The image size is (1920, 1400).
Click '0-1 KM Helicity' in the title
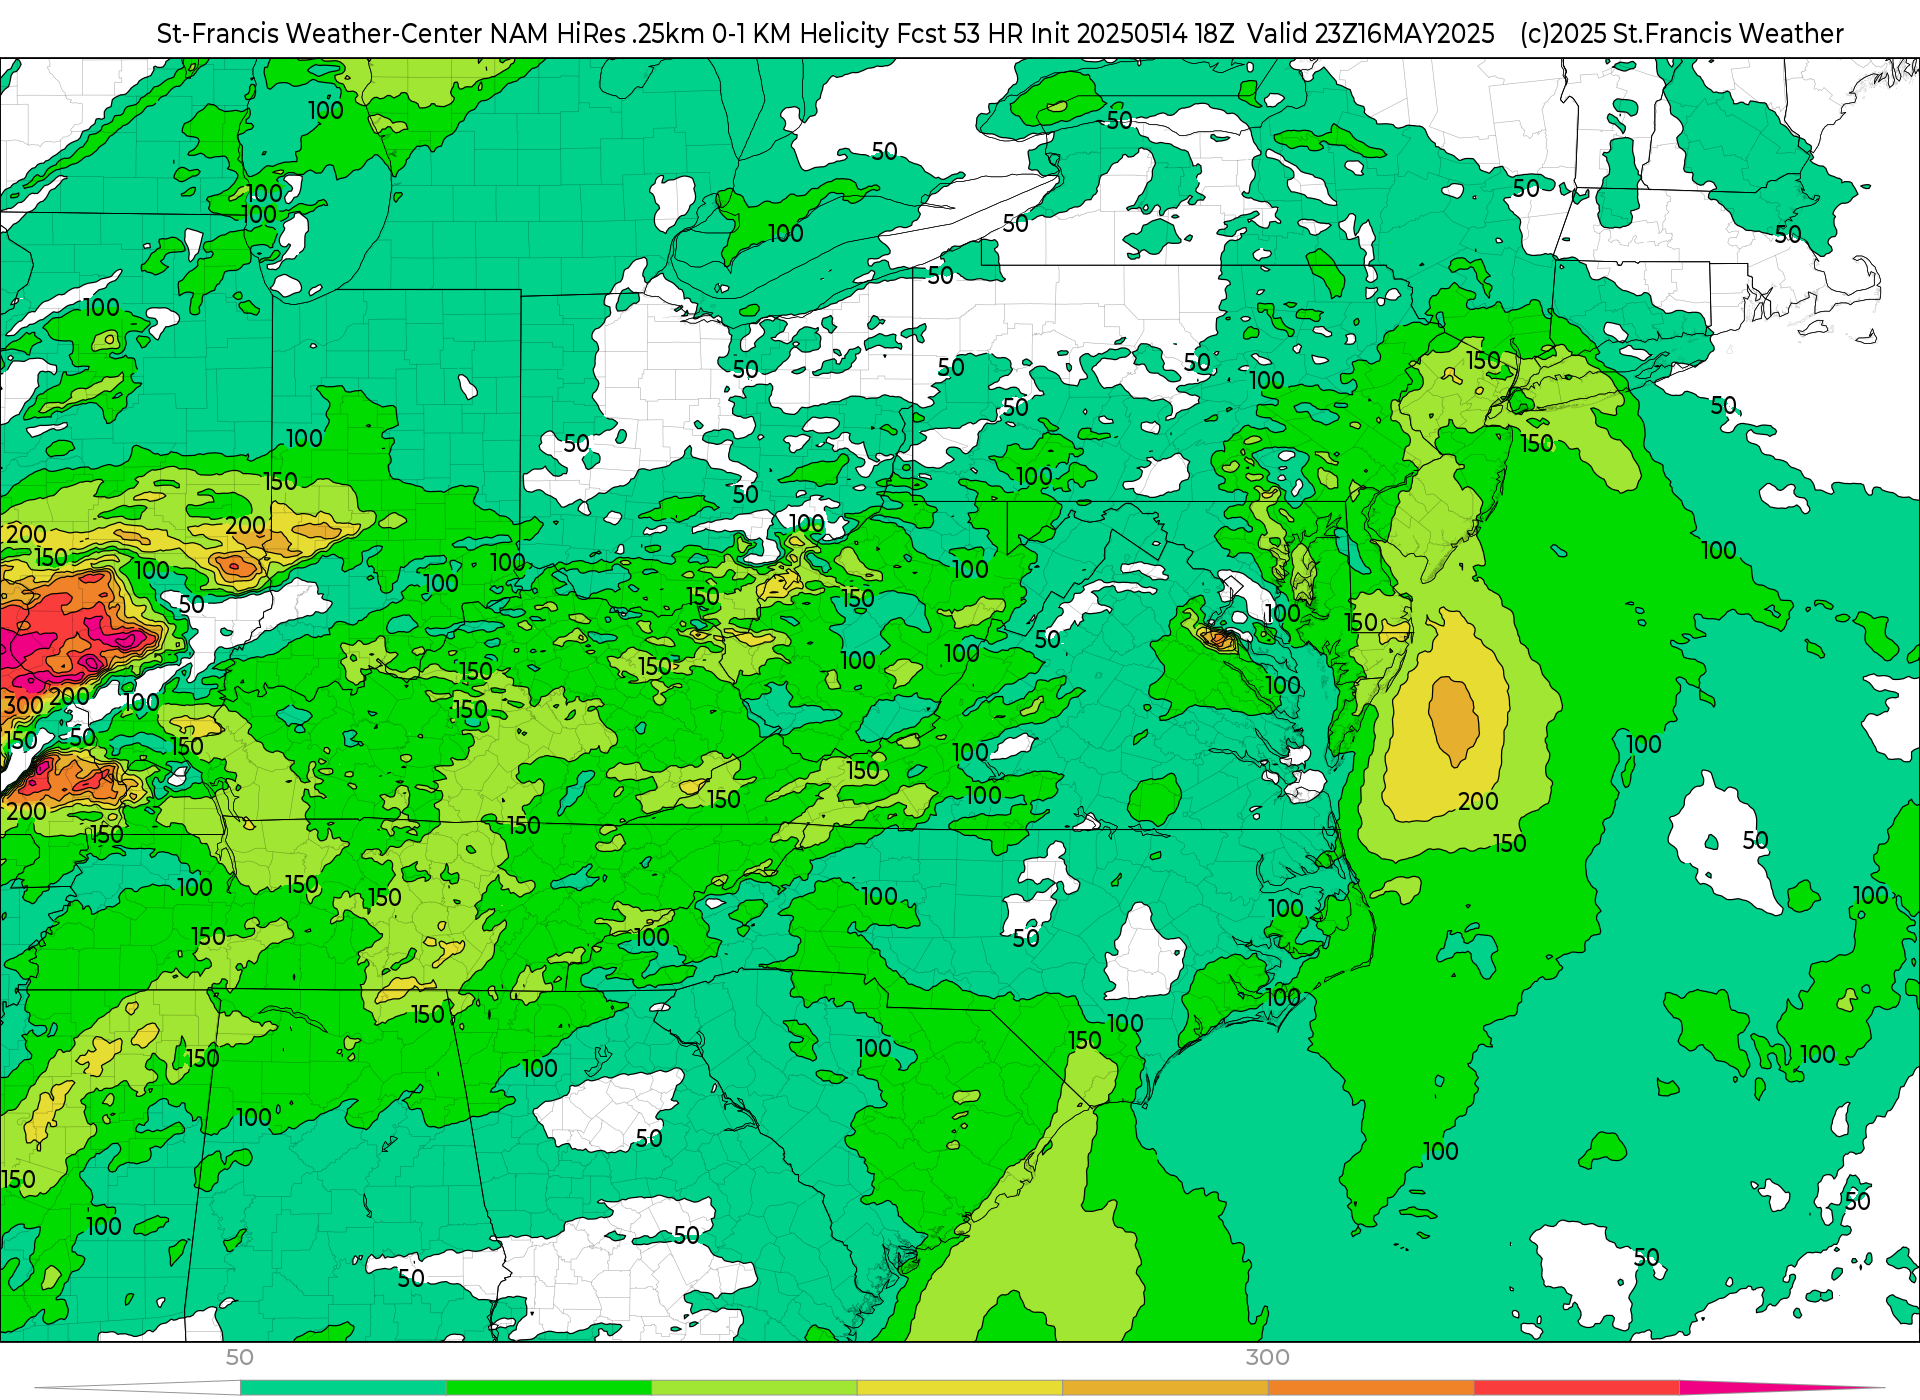[x=800, y=33]
